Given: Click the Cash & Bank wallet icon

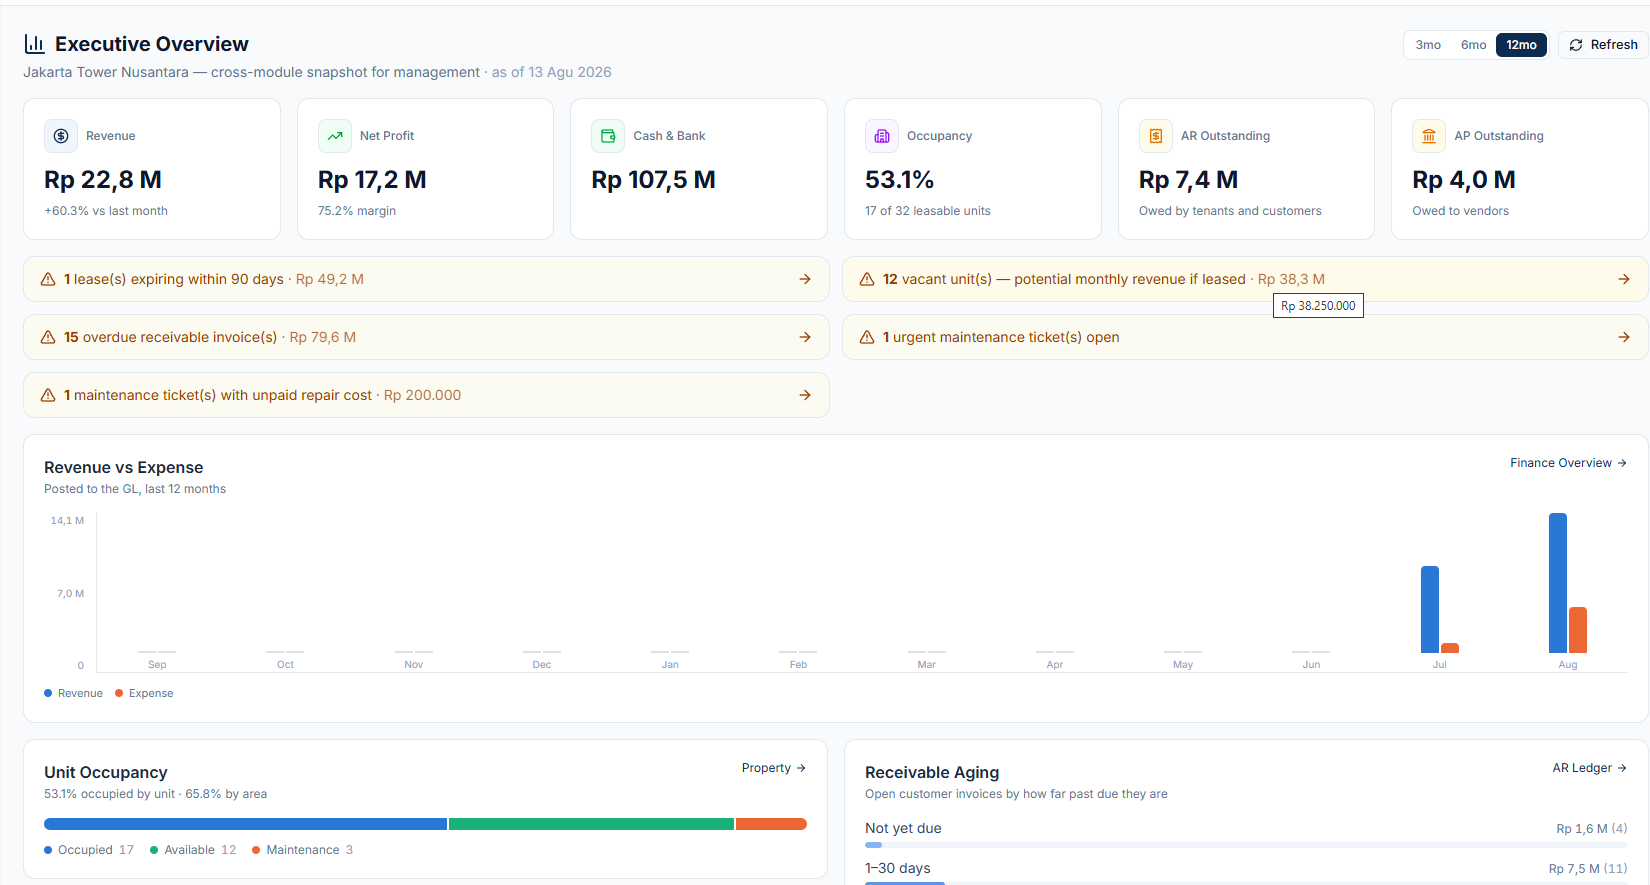Looking at the screenshot, I should pos(608,136).
